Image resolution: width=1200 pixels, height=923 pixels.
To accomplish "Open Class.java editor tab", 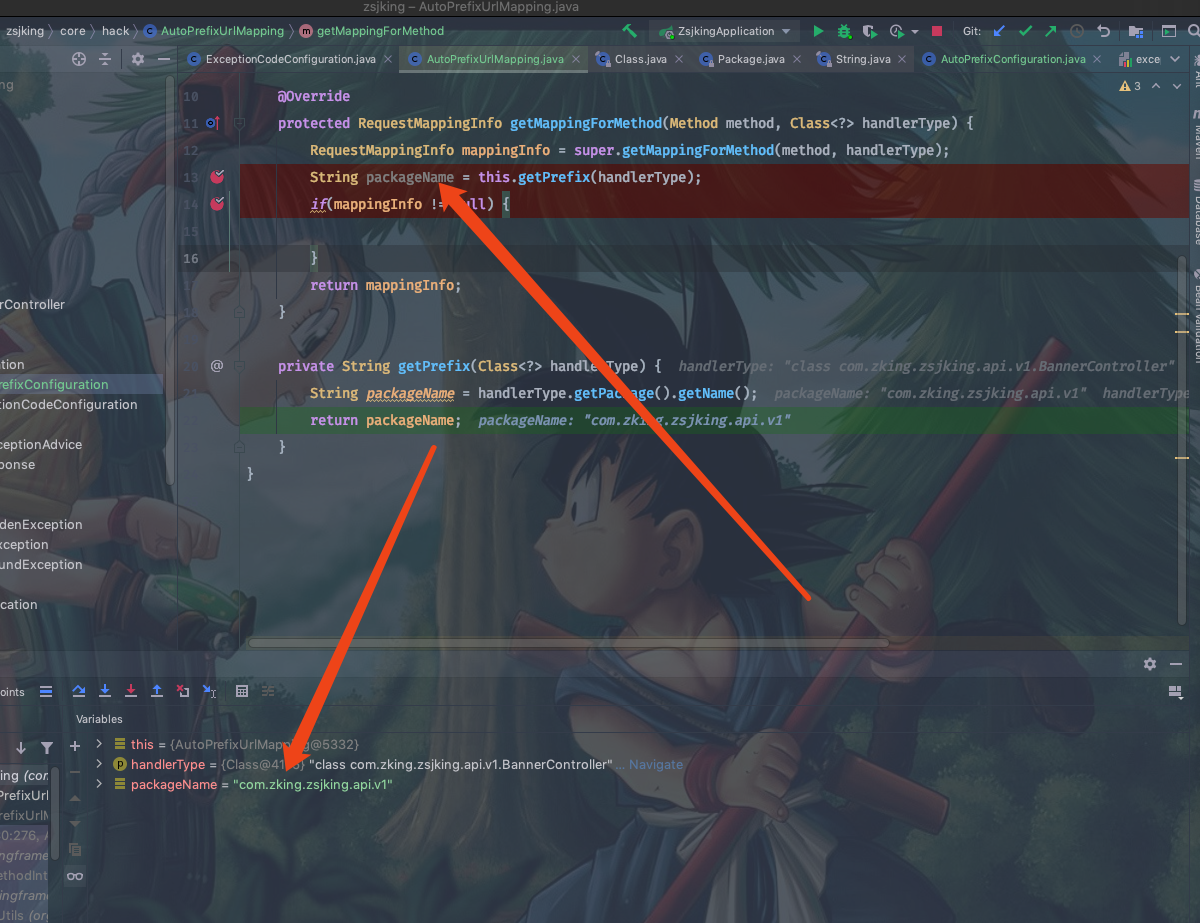I will (641, 59).
